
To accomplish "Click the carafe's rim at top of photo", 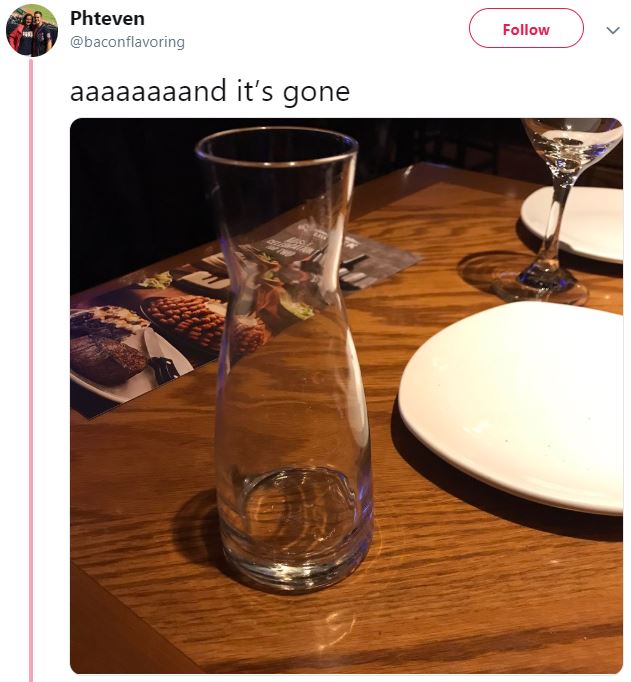I will click(276, 146).
